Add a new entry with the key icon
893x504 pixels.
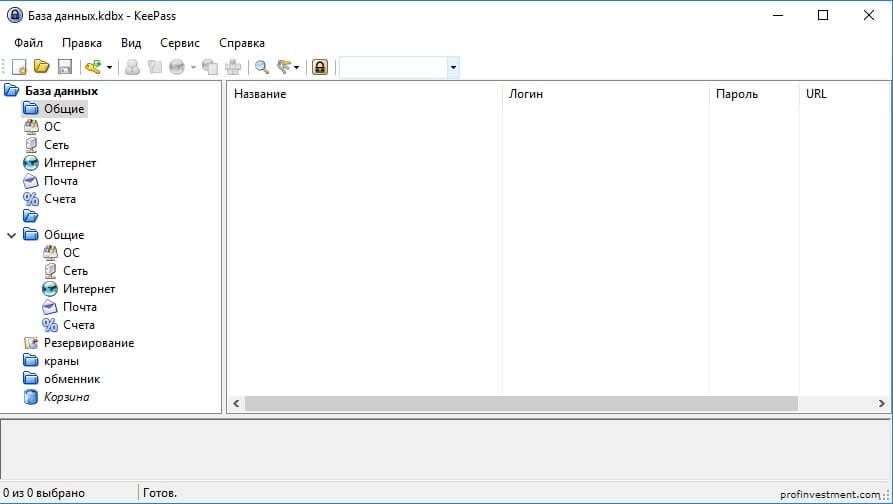tap(93, 67)
